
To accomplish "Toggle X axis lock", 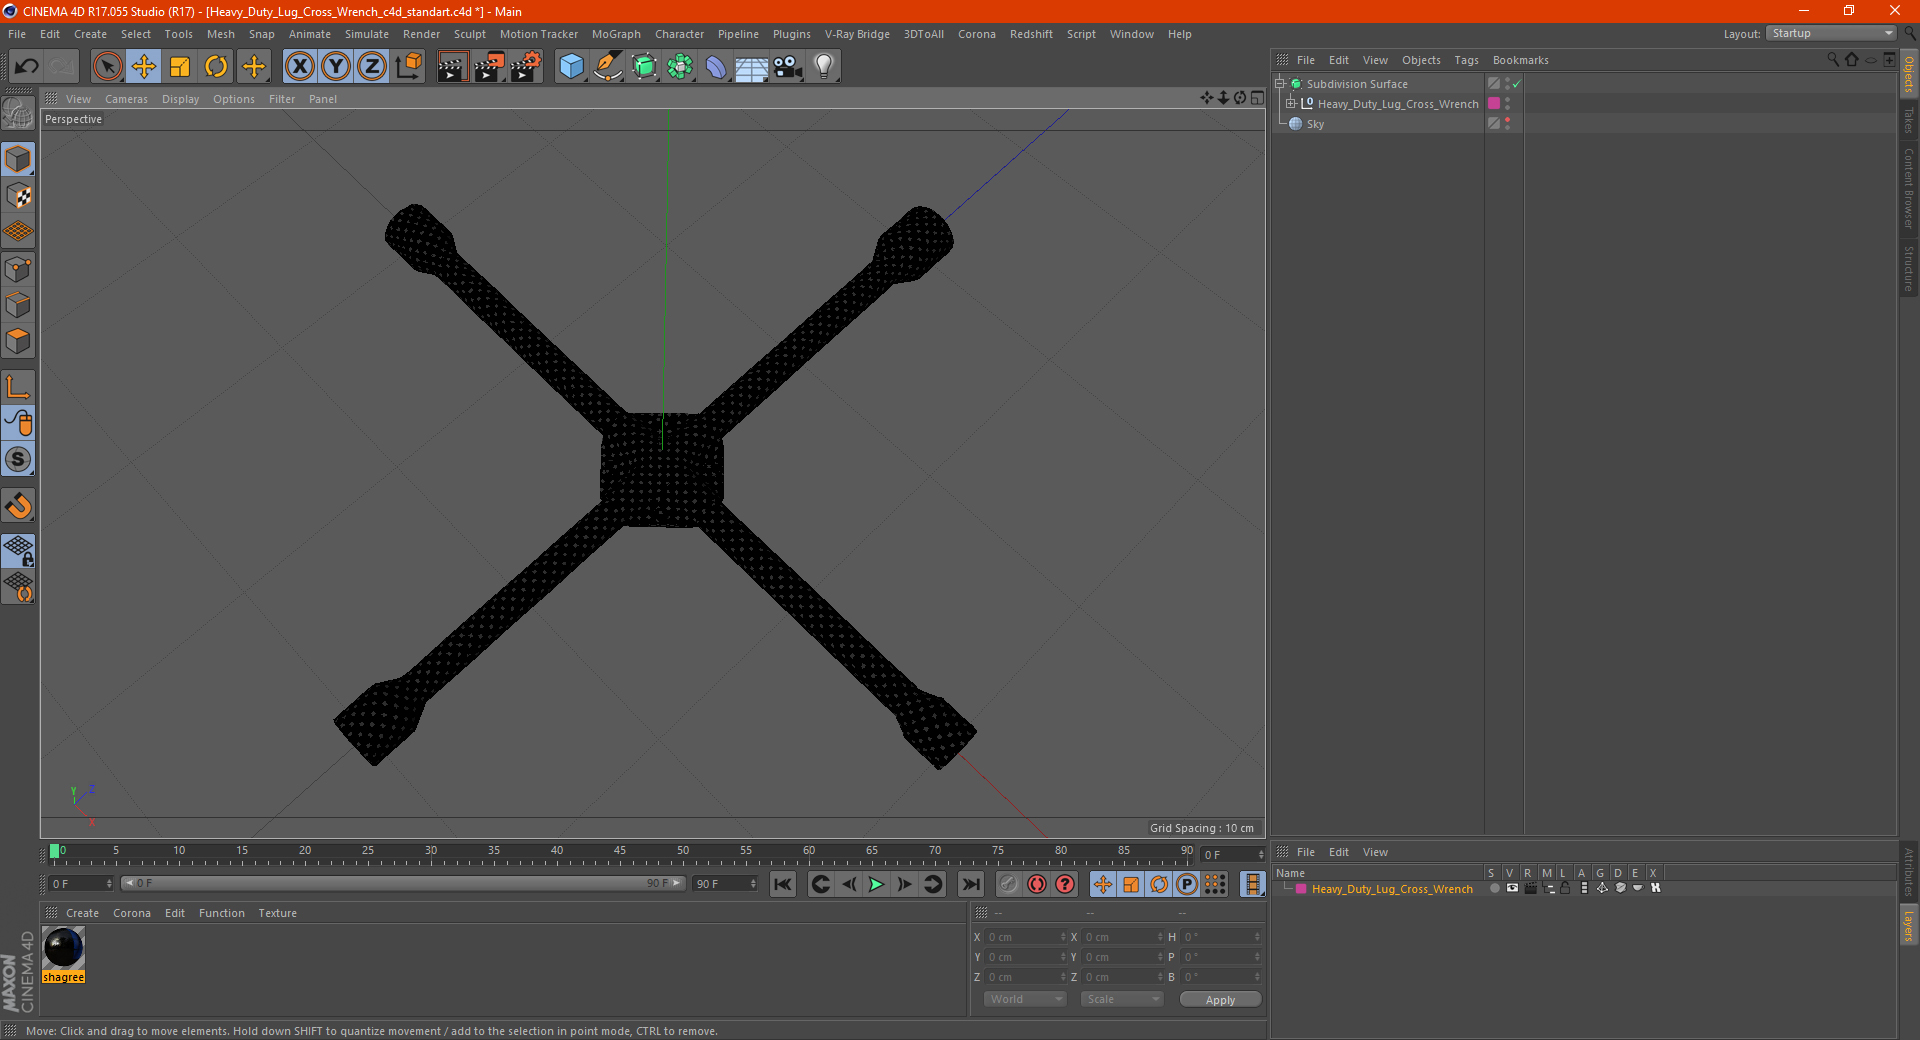I will coord(299,67).
